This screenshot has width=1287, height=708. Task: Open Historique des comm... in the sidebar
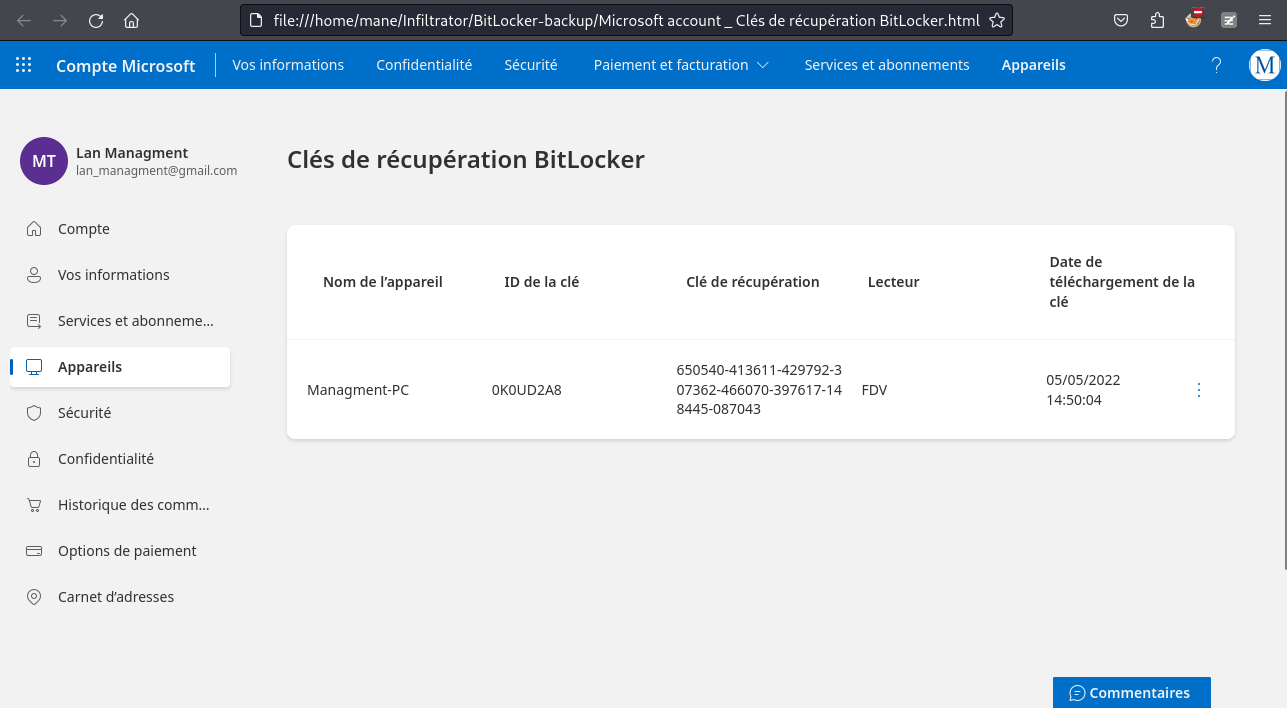pyautogui.click(x=120, y=505)
